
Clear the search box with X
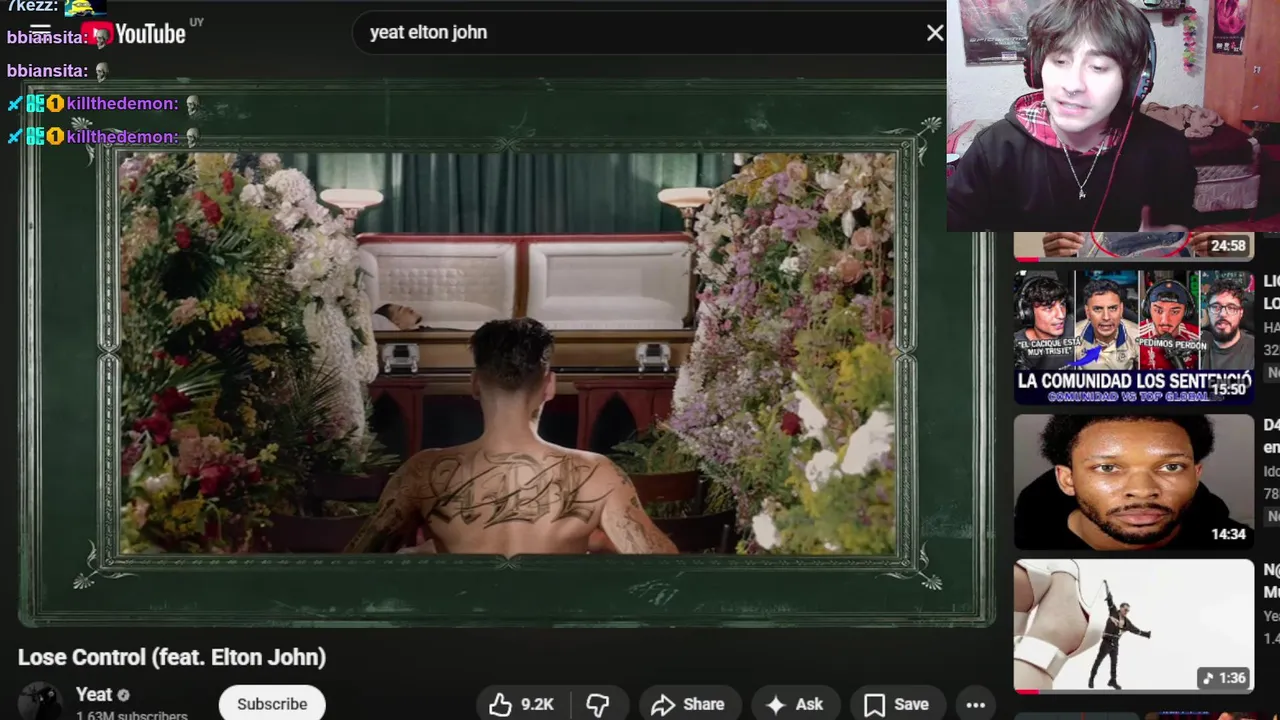click(935, 33)
